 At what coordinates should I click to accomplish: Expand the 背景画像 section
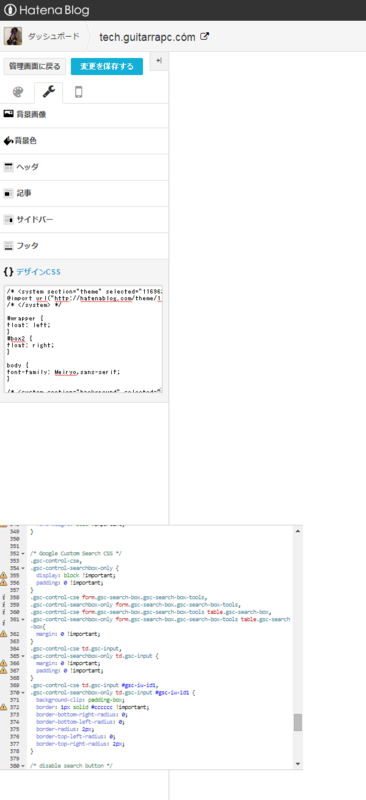pyautogui.click(x=84, y=115)
